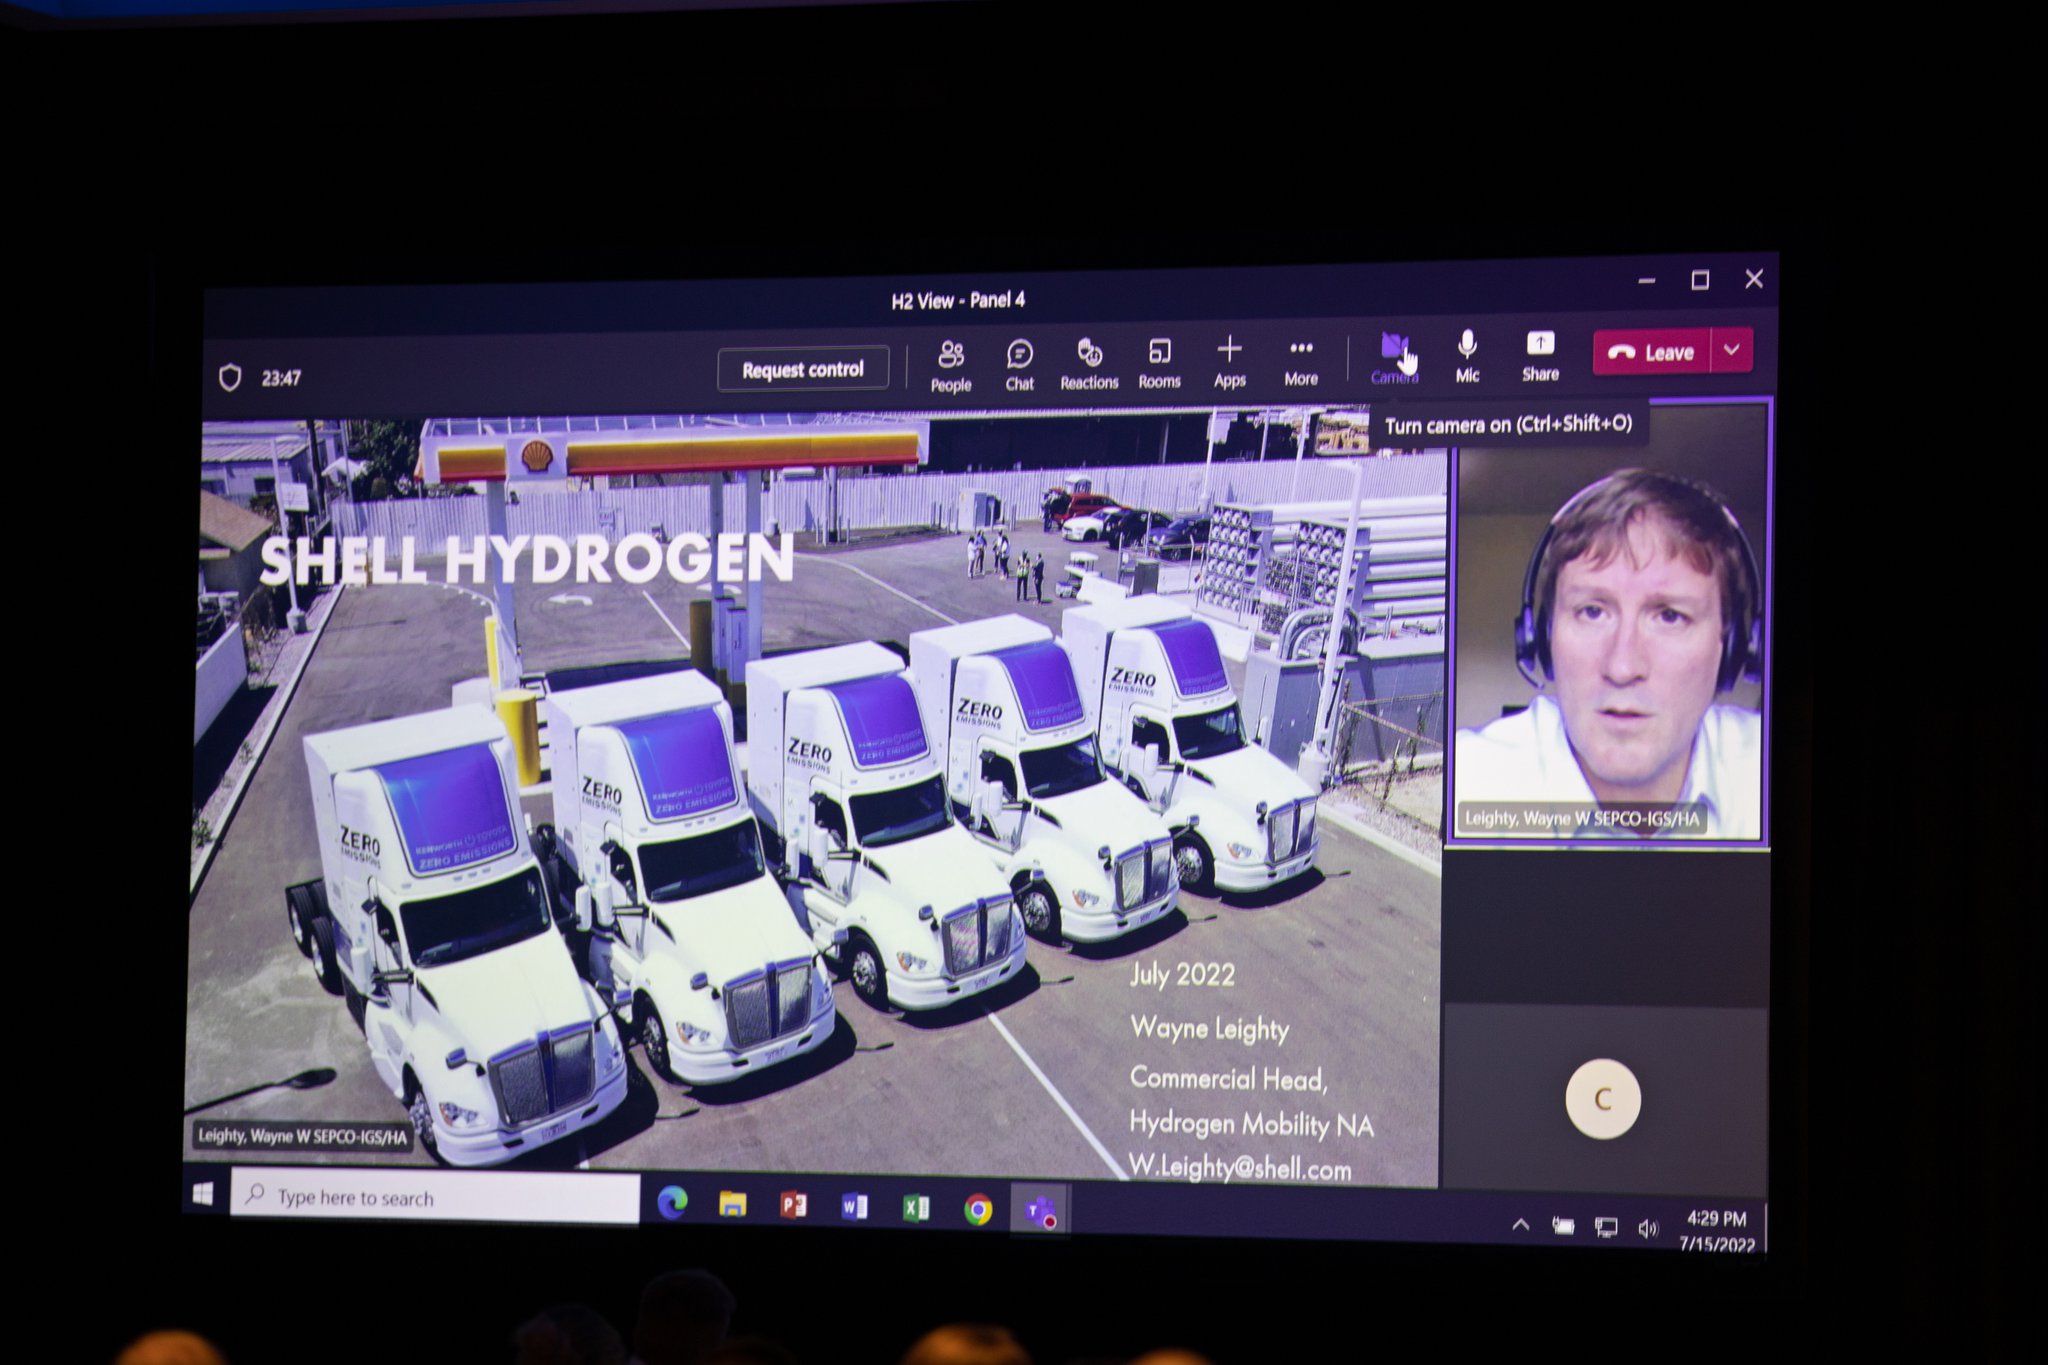Add Apps to the meeting
Screen dimensions: 2048x1365
[1229, 361]
